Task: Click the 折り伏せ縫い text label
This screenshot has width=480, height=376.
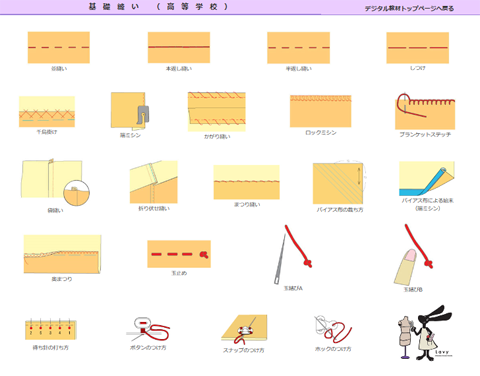Action: (154, 209)
